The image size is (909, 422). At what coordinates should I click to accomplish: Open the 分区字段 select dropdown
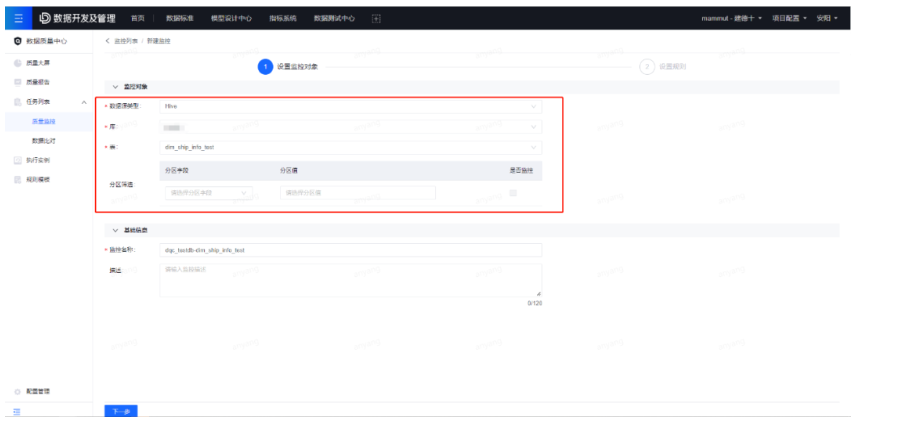(209, 192)
